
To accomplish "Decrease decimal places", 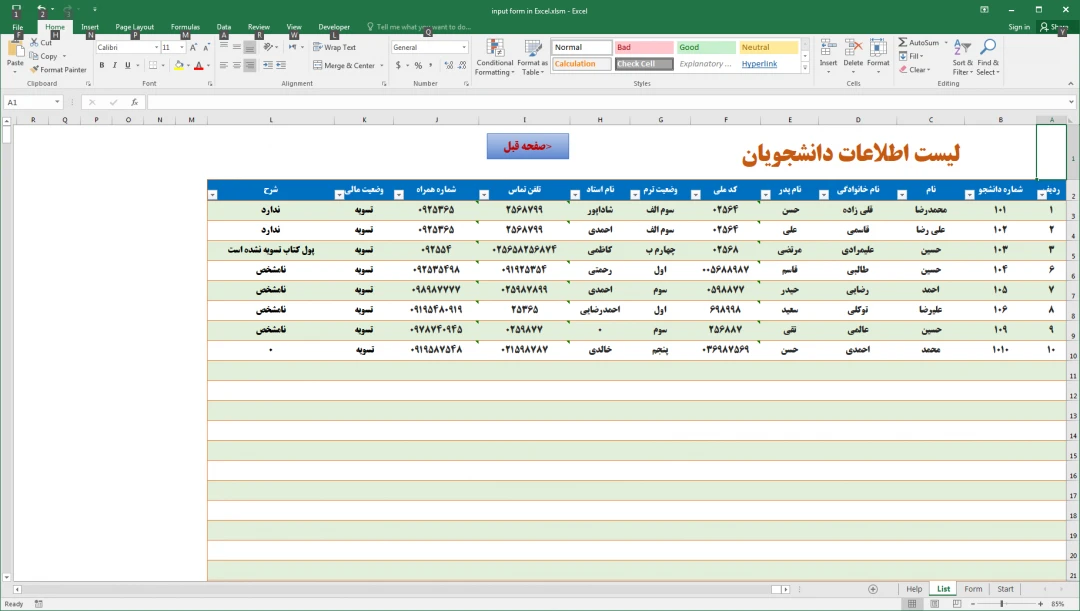I will (462, 65).
